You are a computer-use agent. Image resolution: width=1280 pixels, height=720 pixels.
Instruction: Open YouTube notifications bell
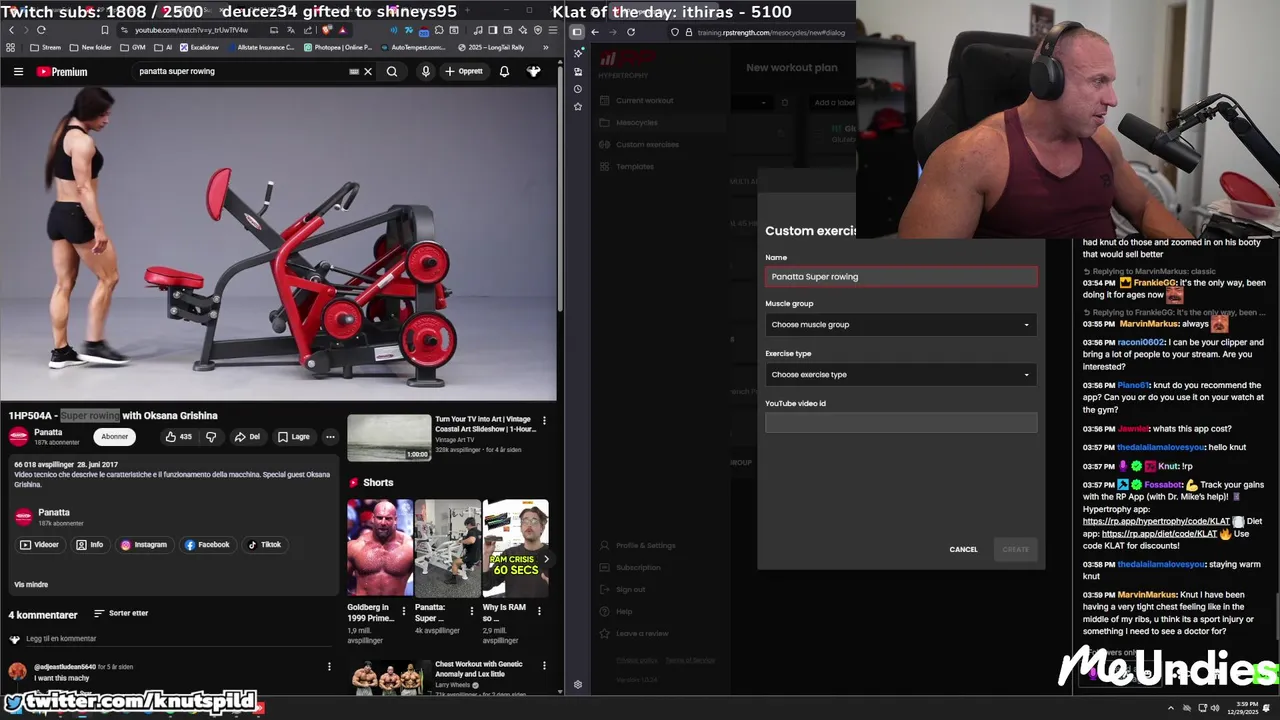(504, 71)
